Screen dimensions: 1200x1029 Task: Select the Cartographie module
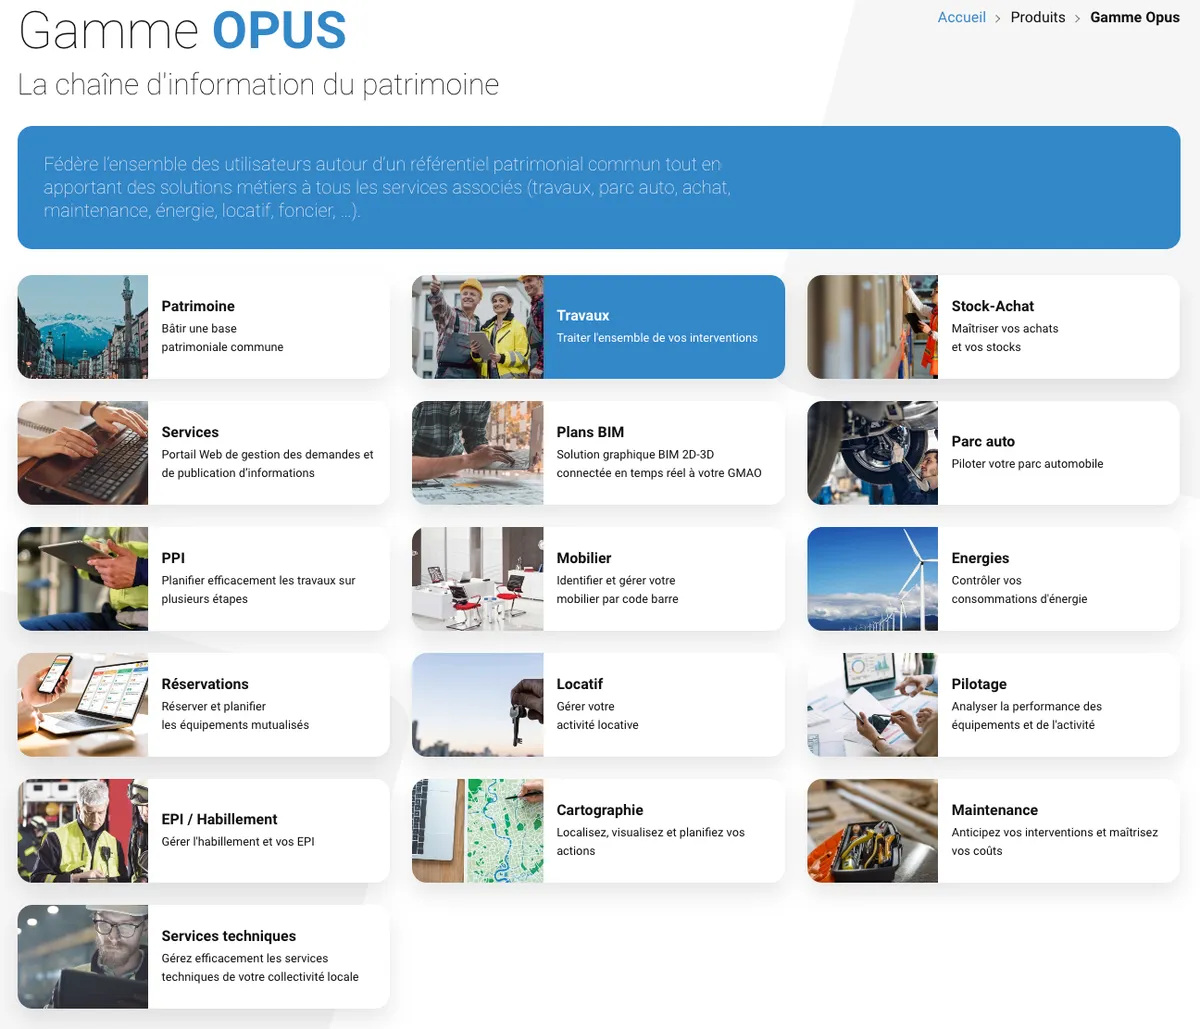pos(598,830)
